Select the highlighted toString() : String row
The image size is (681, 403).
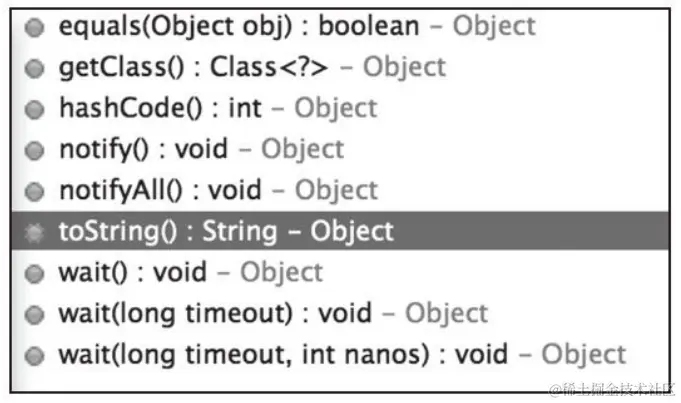[x=340, y=231]
